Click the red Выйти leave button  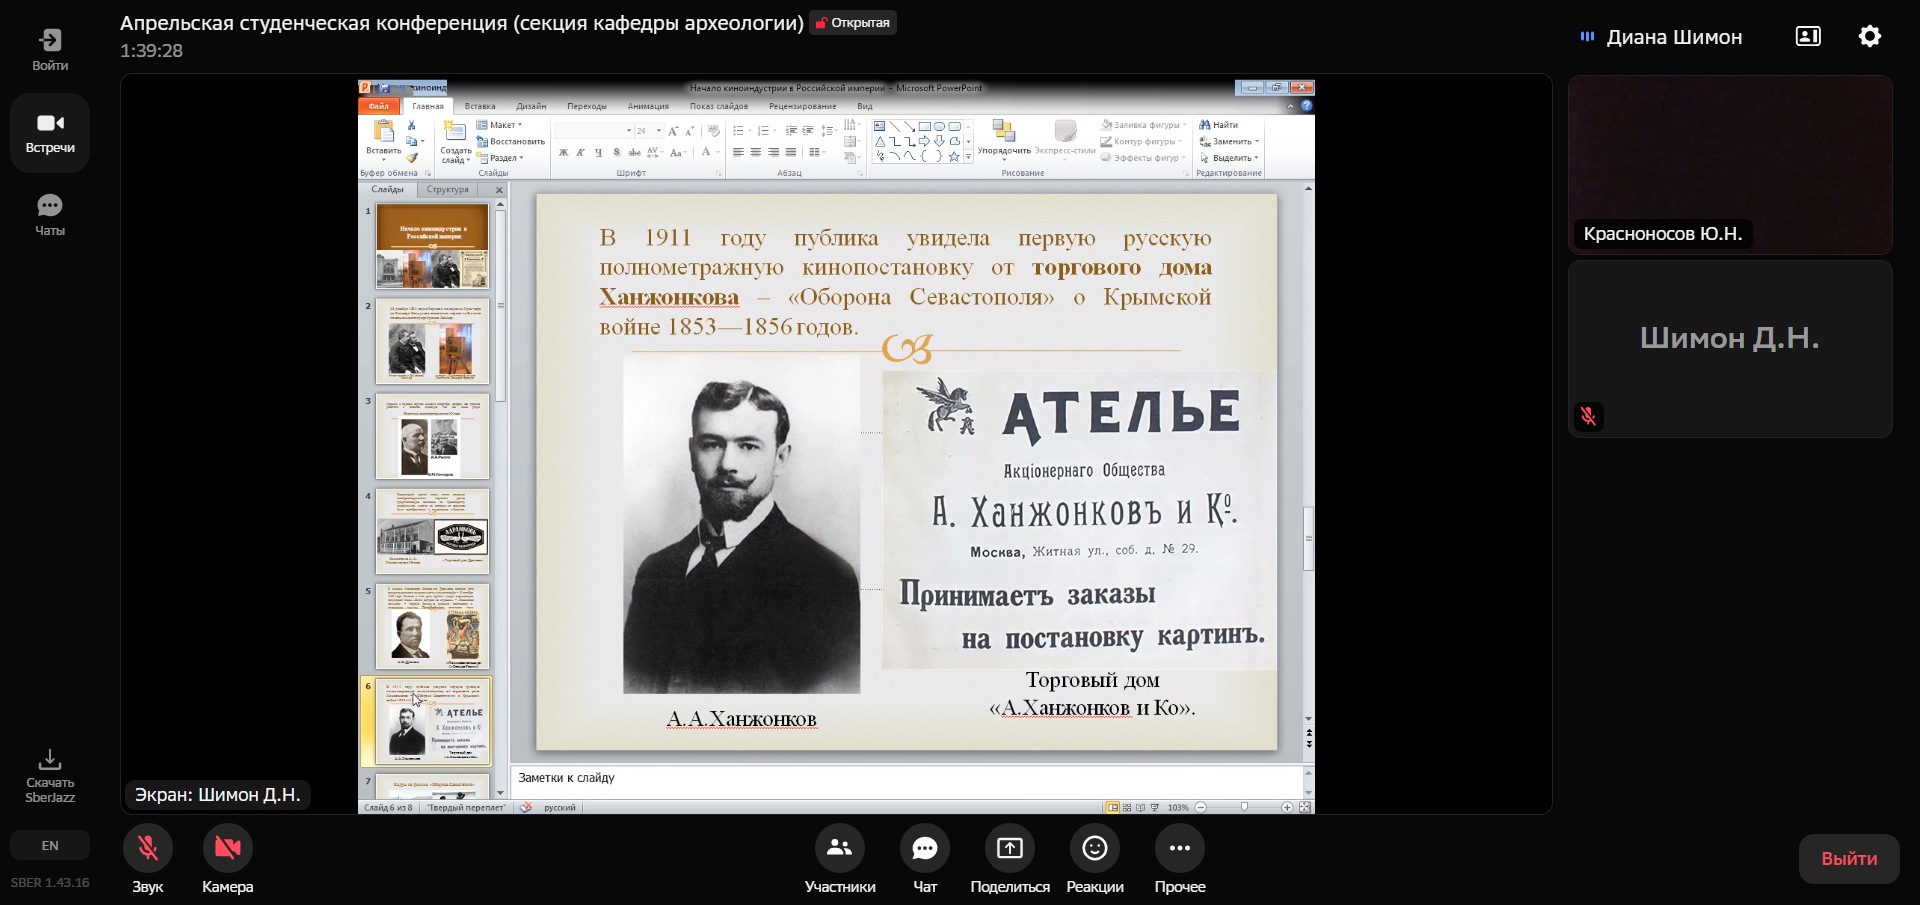click(1849, 859)
